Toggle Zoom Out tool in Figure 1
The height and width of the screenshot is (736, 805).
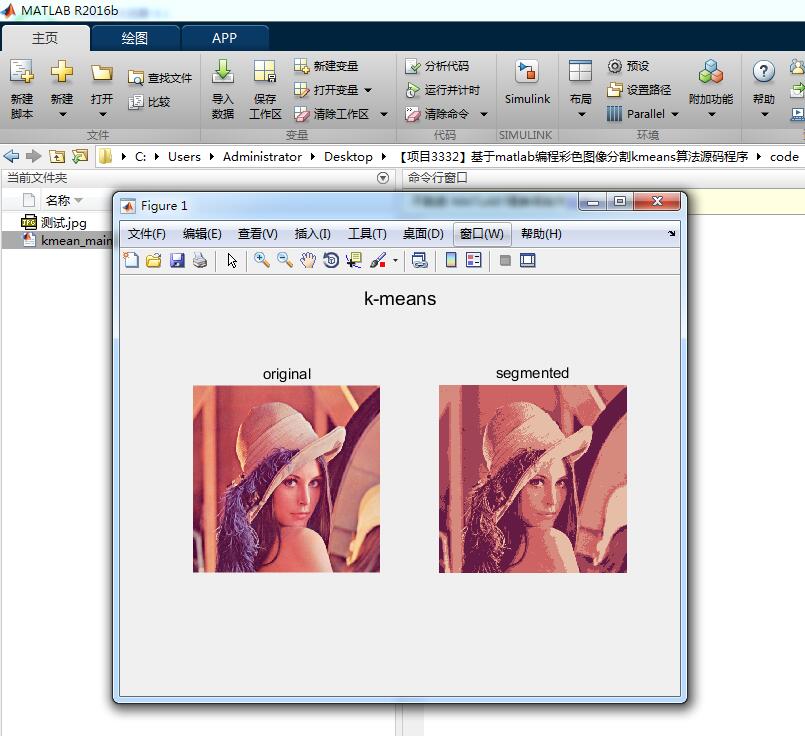[285, 260]
